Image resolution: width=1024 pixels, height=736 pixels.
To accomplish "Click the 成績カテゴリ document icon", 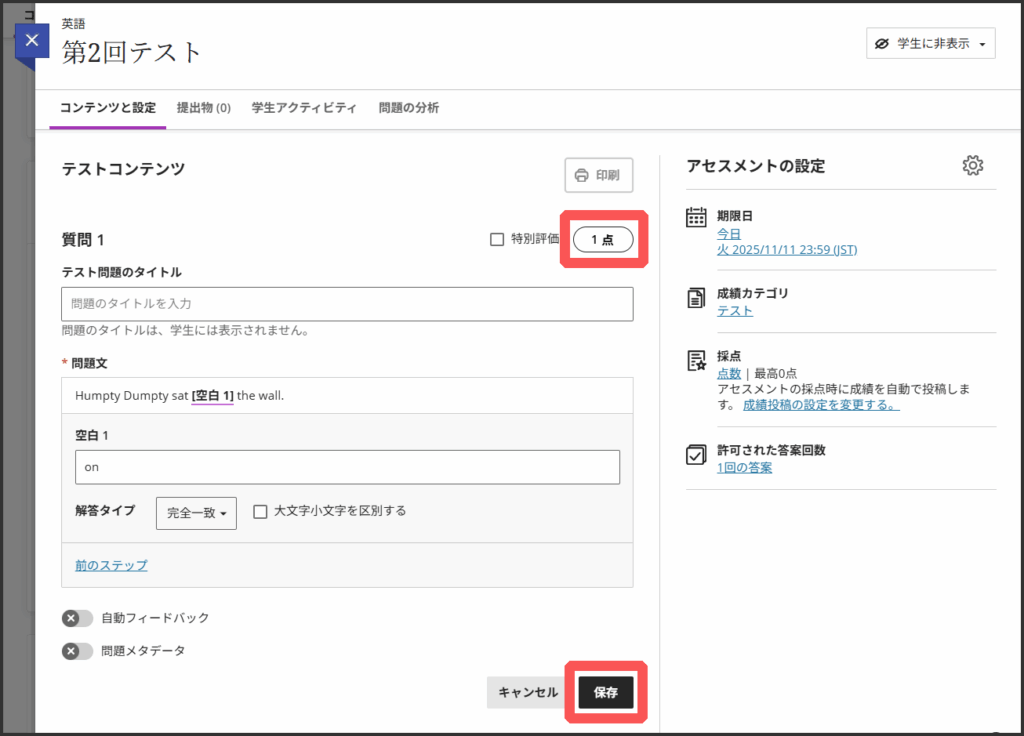I will pyautogui.click(x=696, y=297).
